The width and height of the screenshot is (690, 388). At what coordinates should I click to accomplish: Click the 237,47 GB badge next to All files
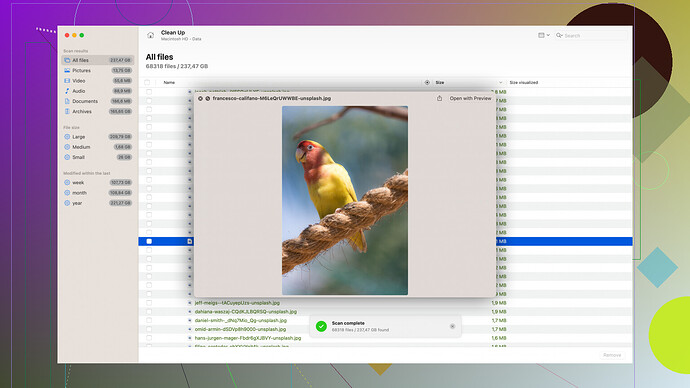tap(120, 60)
